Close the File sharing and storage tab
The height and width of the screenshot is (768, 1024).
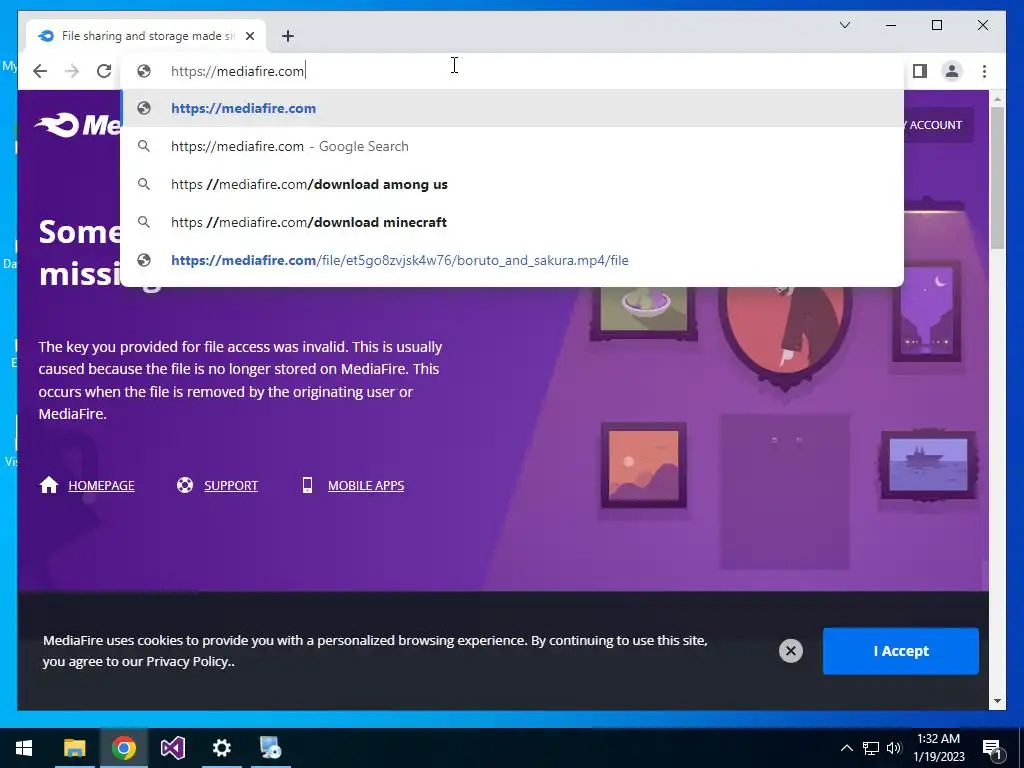[x=249, y=36]
